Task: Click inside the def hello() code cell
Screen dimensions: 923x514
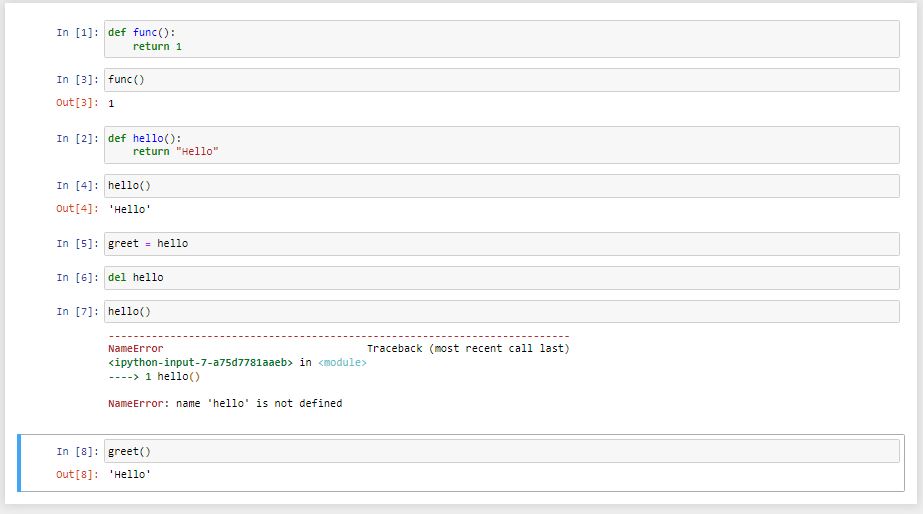Action: tap(500, 144)
